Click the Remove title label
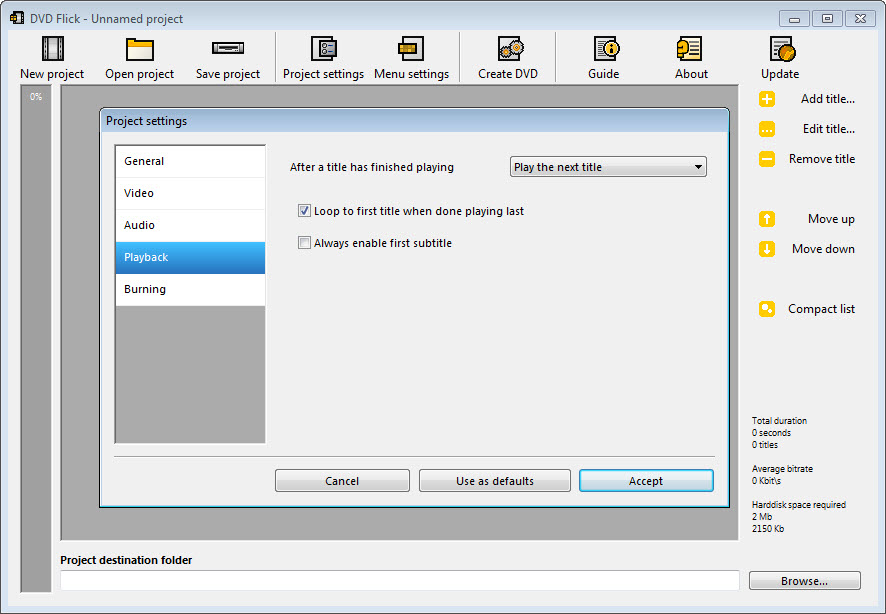Screen dimensions: 886x614 pyautogui.click(x=822, y=159)
